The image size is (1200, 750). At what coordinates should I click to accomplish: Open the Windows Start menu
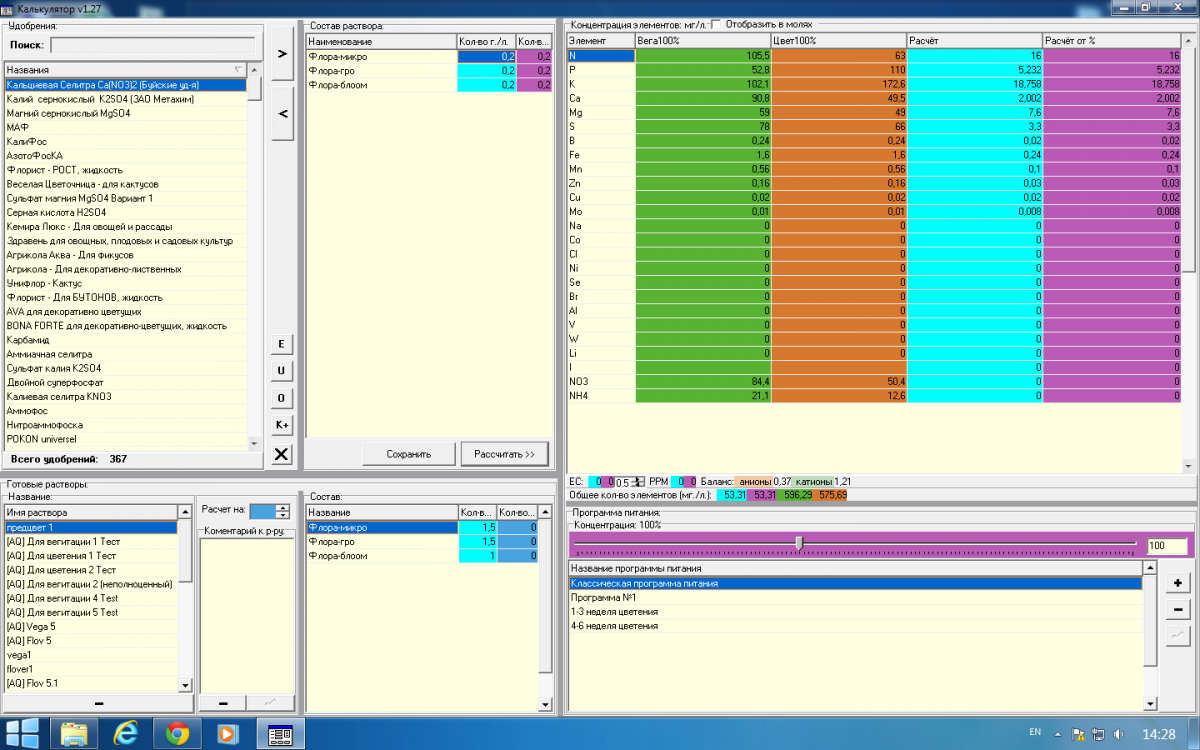click(x=24, y=733)
